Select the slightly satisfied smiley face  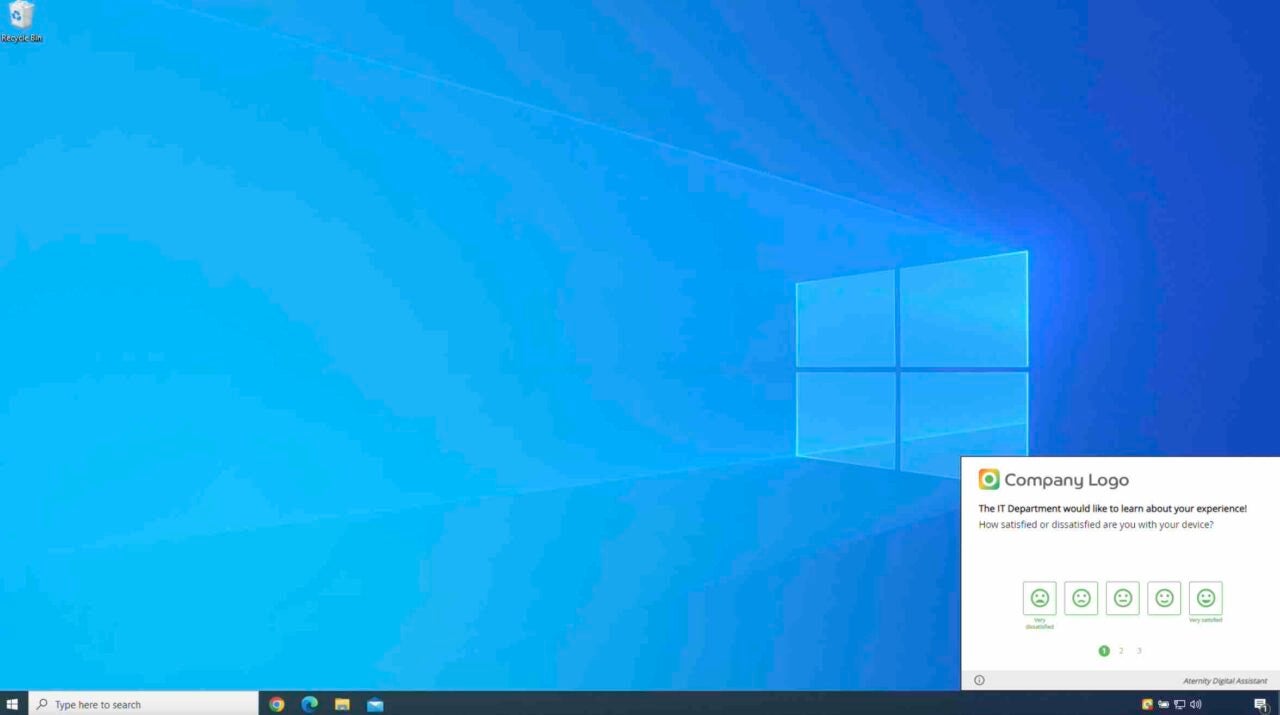click(1164, 598)
